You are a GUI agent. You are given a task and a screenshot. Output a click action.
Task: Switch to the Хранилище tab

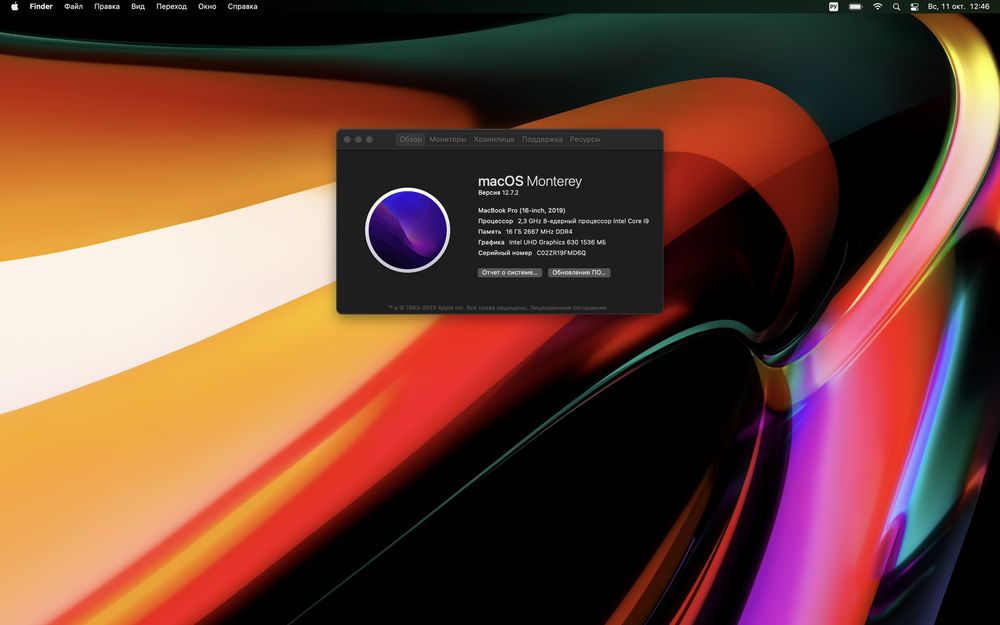coord(494,139)
